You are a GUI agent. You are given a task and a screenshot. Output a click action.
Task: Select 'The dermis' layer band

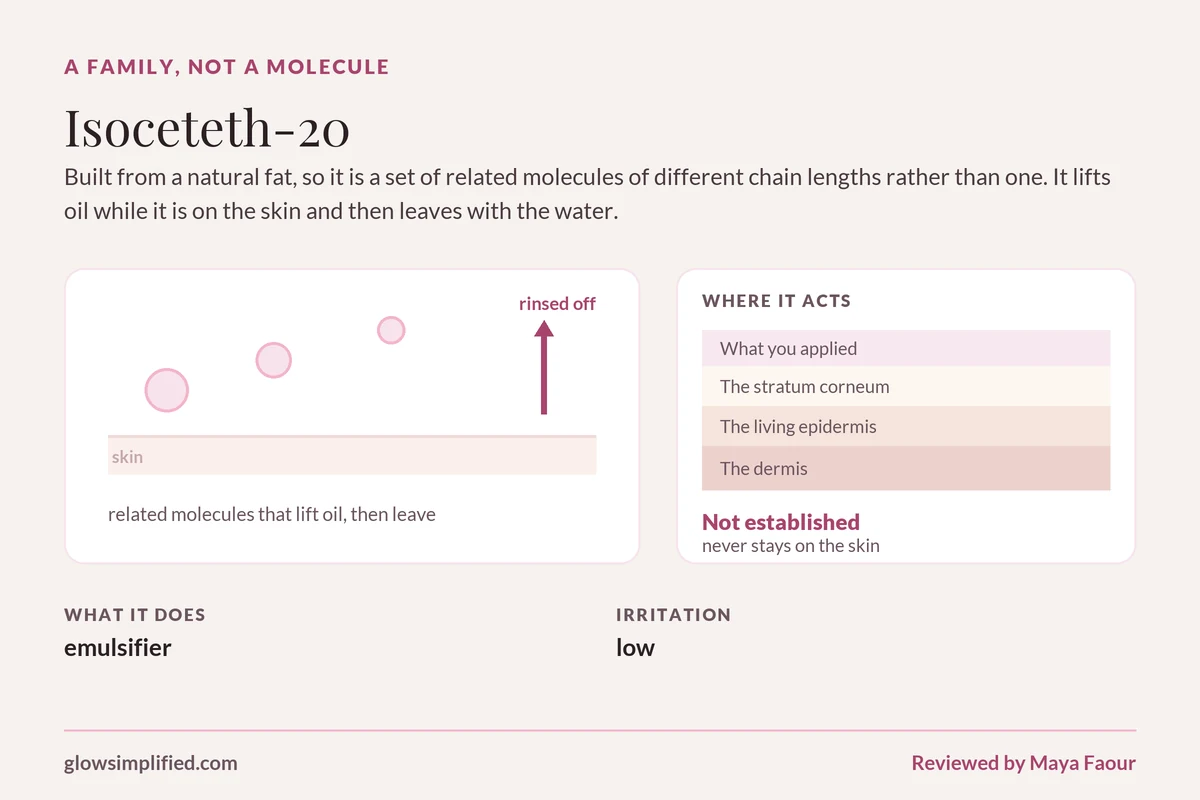coord(906,468)
